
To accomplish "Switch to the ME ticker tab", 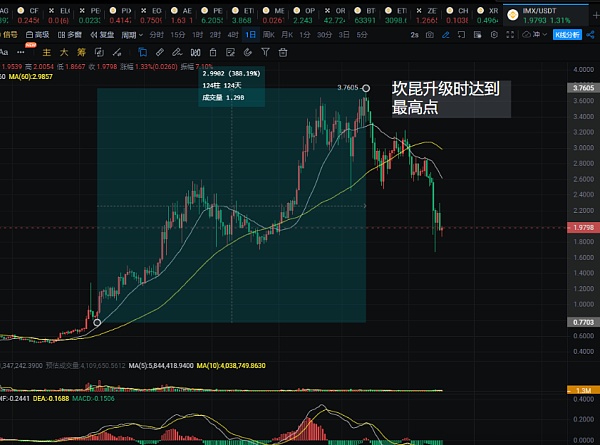I will 273,15.
